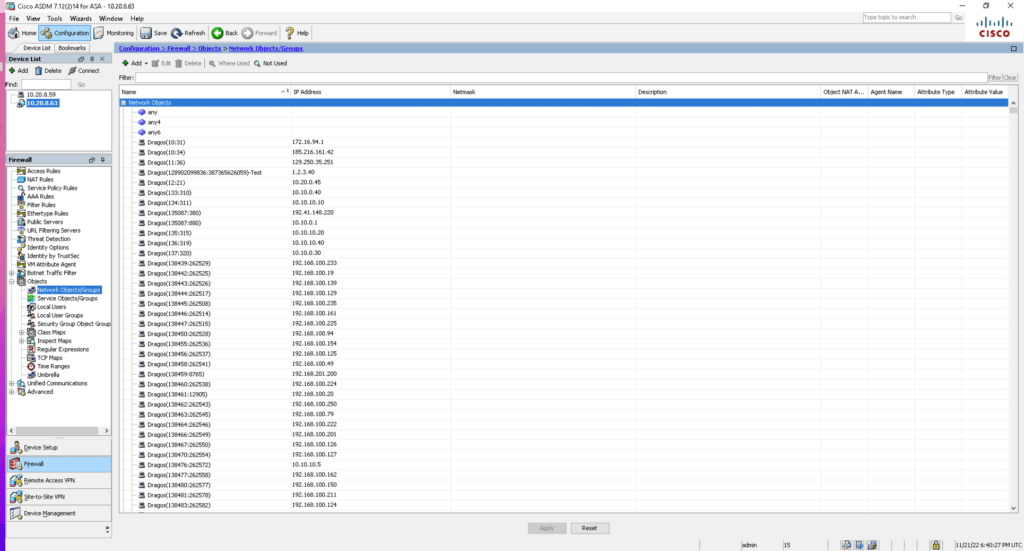Image resolution: width=1024 pixels, height=551 pixels.
Task: Sort by the Name column header
Action: [x=204, y=92]
